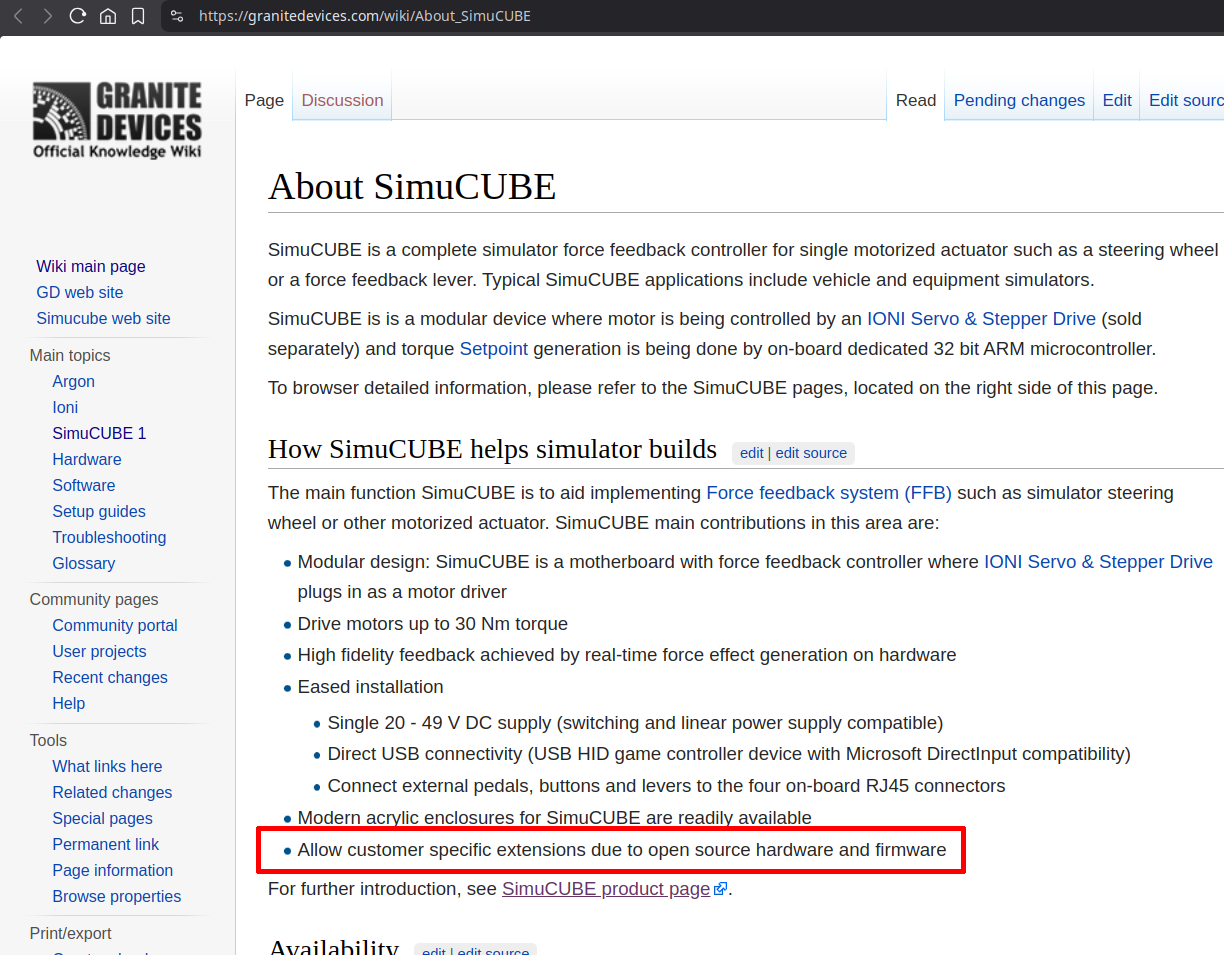Click external link icon after product page
1224x955 pixels.
720,889
